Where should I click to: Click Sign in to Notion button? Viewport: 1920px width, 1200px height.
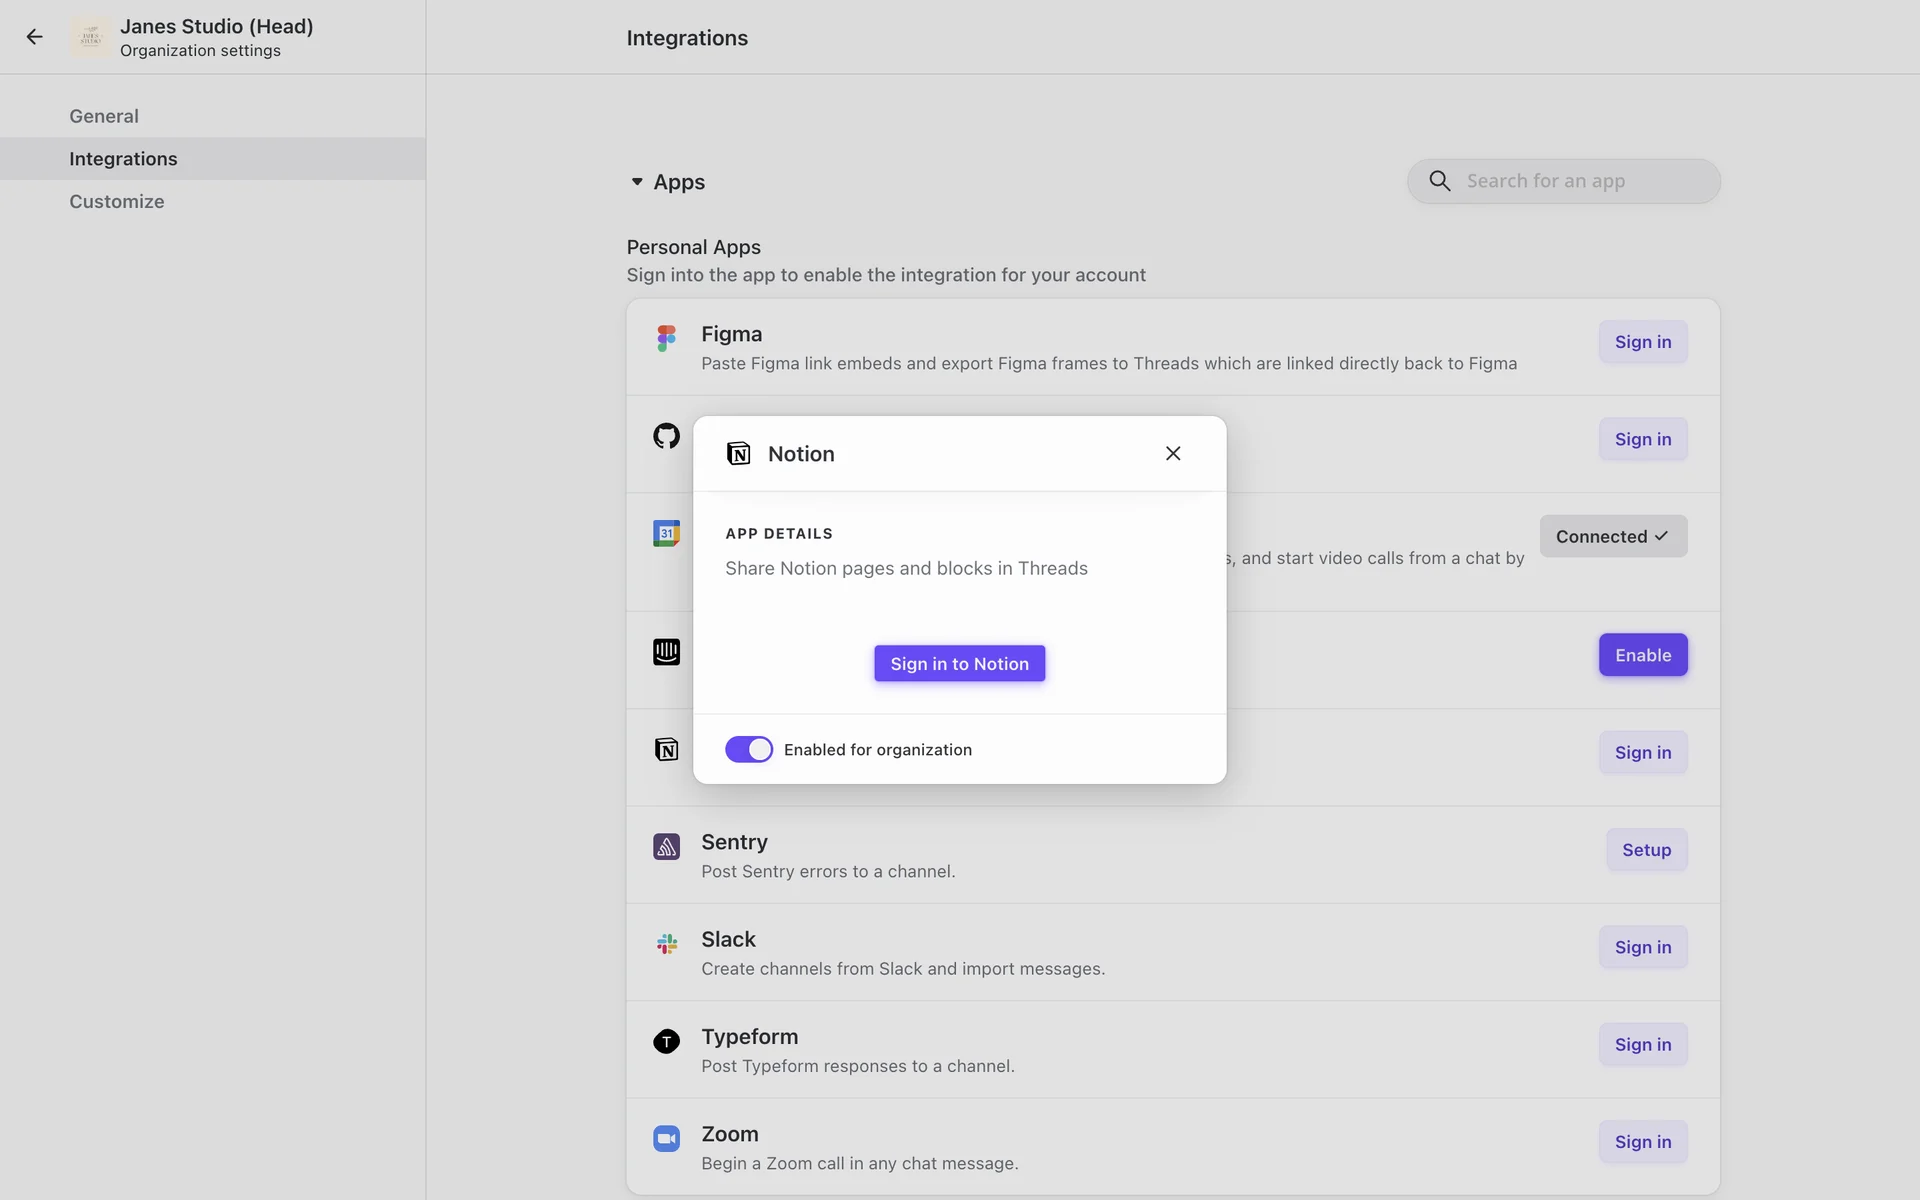click(959, 663)
